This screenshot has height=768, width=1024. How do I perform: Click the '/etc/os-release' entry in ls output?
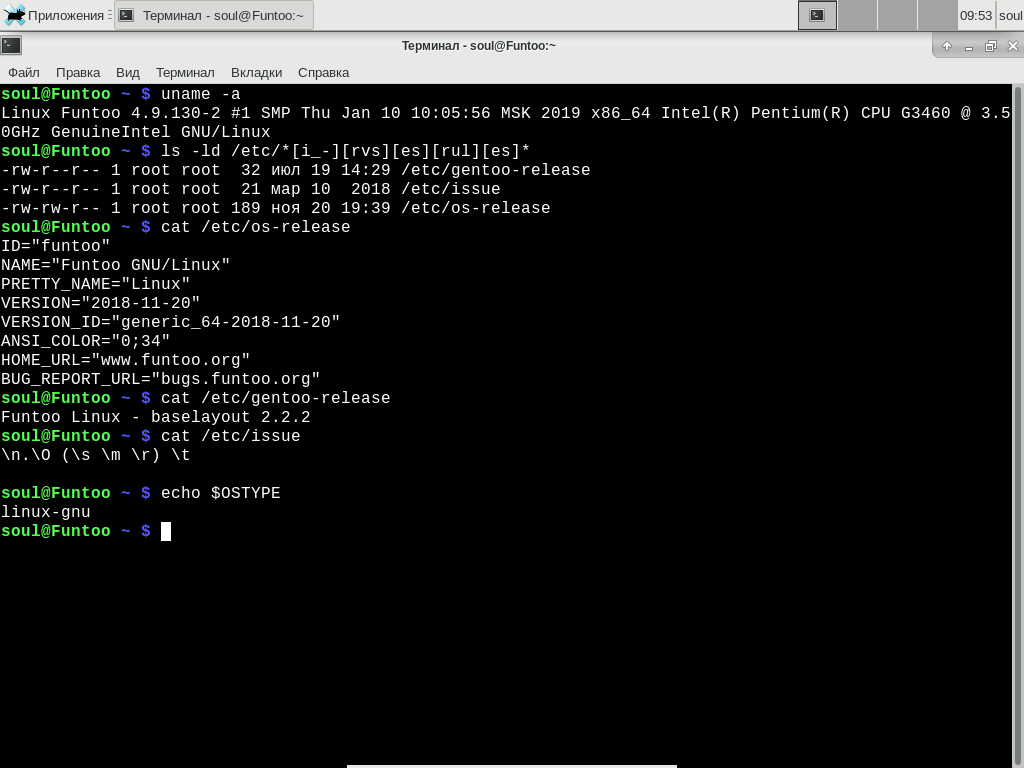[x=475, y=208]
